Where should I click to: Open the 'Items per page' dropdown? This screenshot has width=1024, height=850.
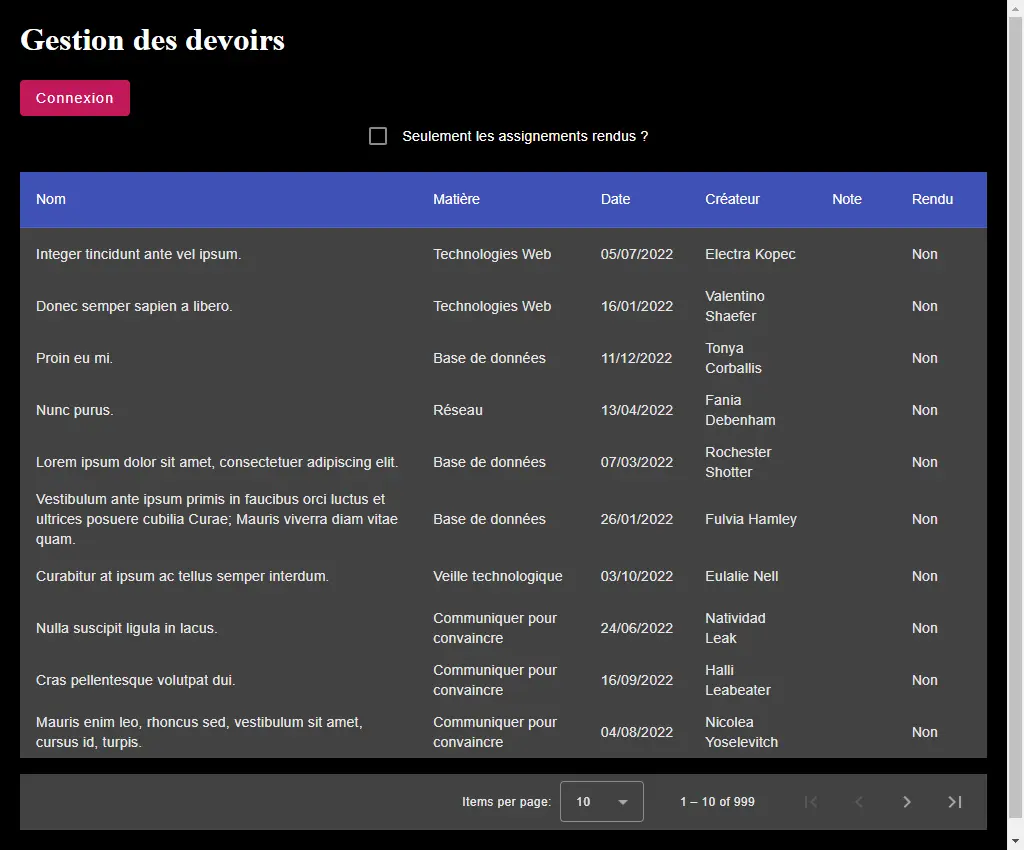tap(600, 801)
